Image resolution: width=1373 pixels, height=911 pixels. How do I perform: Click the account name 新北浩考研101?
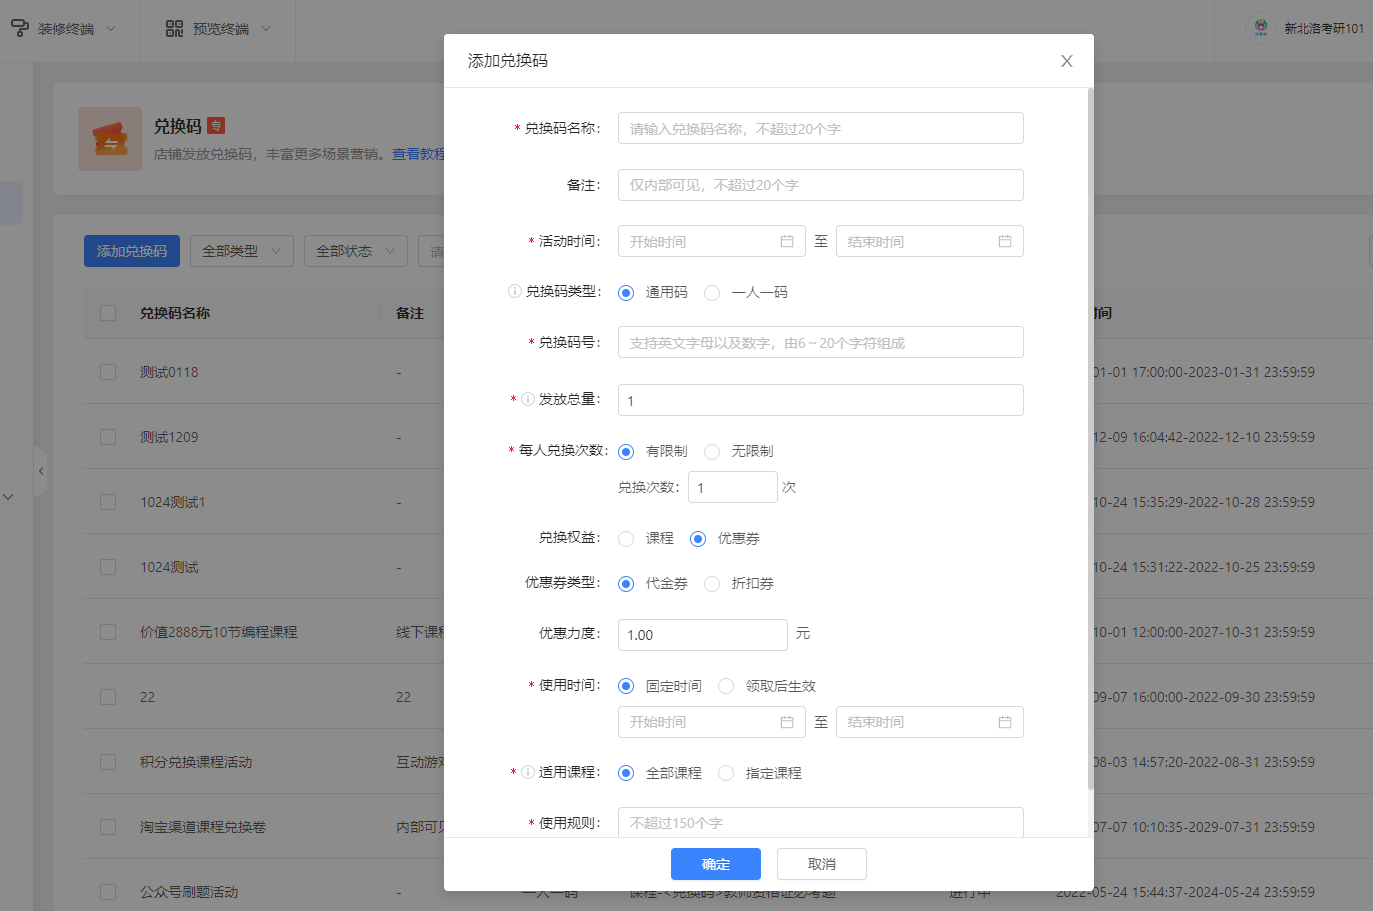point(1324,28)
